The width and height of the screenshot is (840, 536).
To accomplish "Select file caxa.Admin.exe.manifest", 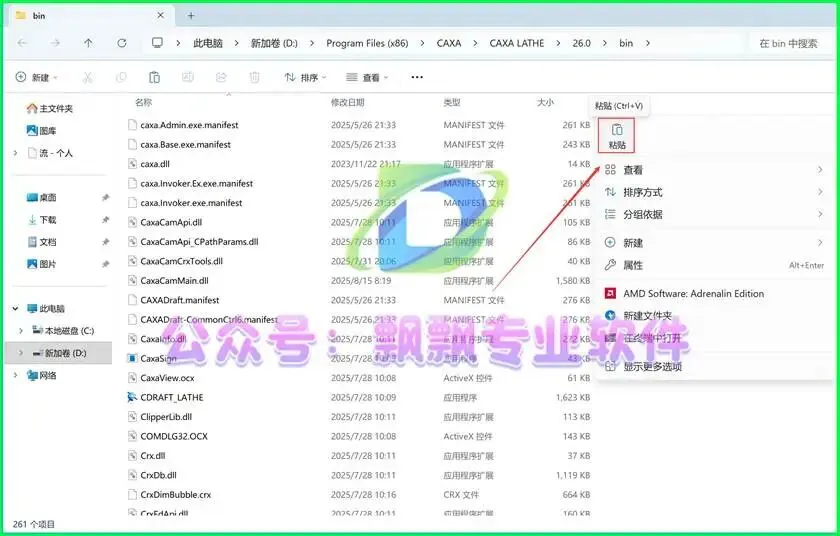I will [189, 125].
